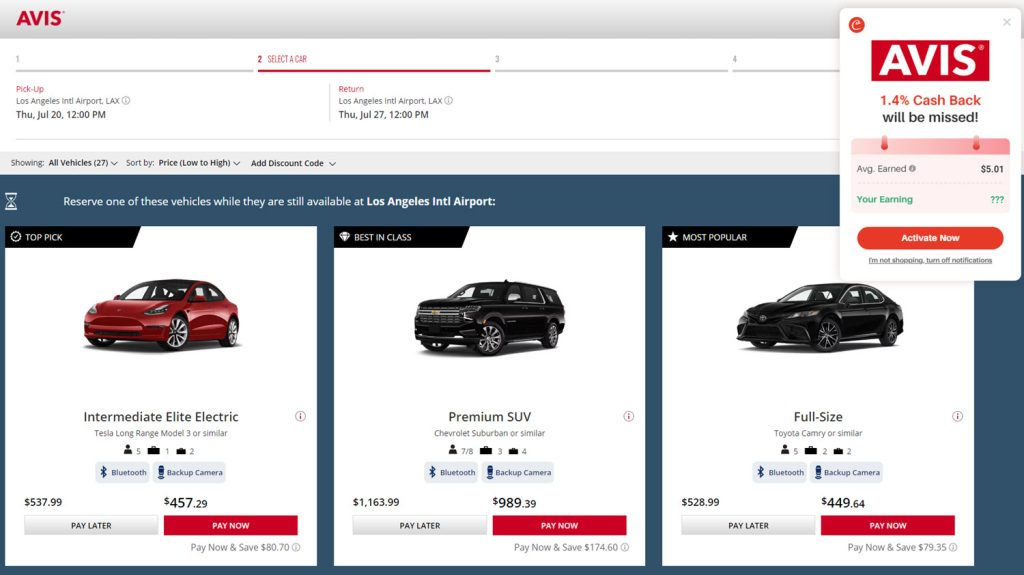Click Return label text

(x=351, y=89)
